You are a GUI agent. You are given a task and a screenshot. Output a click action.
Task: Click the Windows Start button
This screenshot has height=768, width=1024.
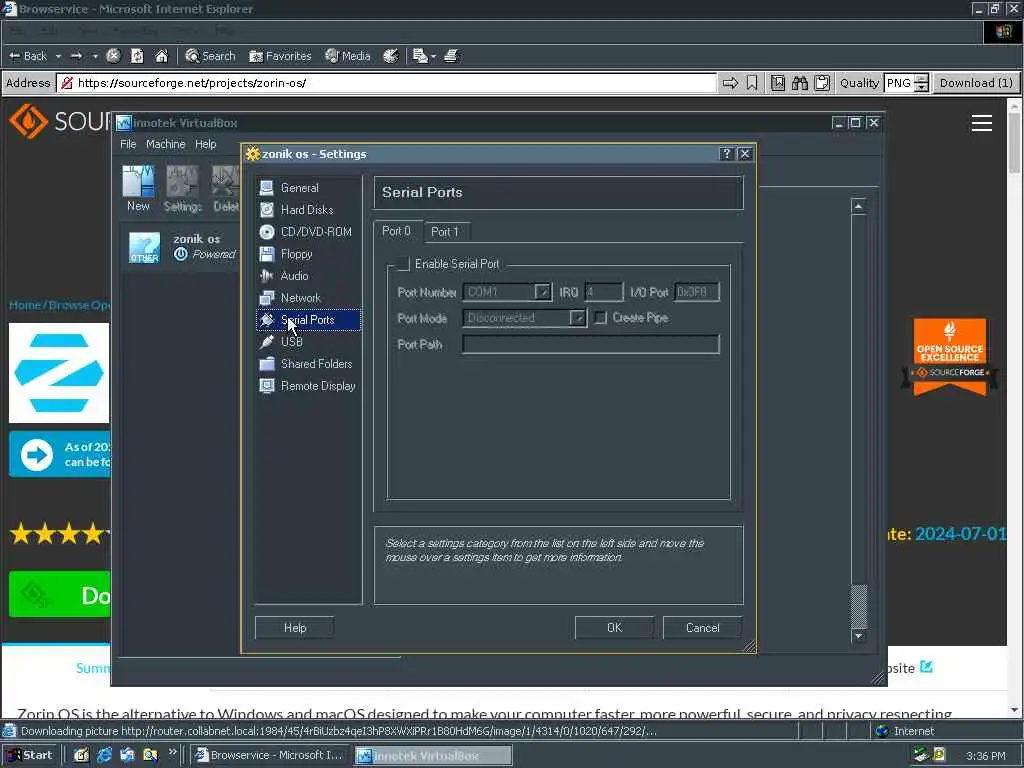tap(31, 755)
